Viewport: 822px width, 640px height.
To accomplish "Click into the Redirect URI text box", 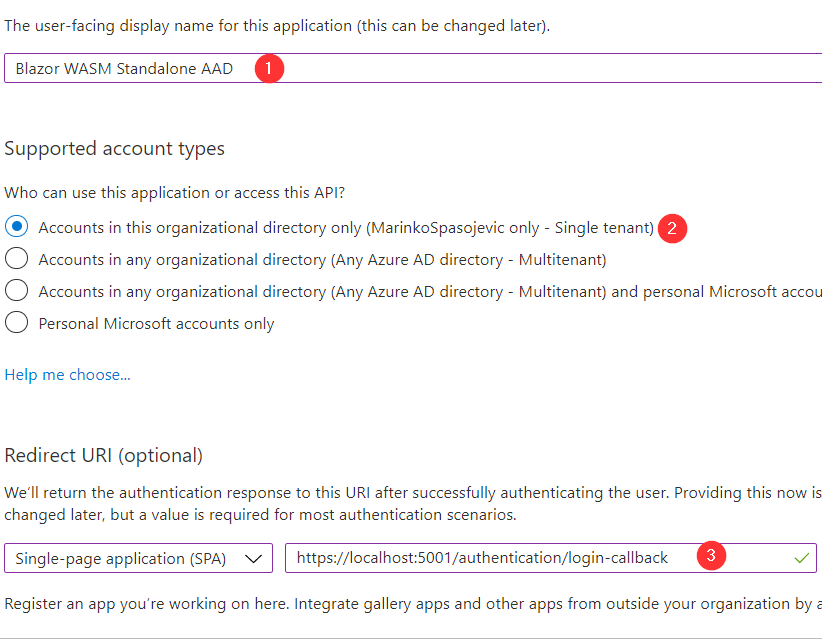I will coord(480,558).
